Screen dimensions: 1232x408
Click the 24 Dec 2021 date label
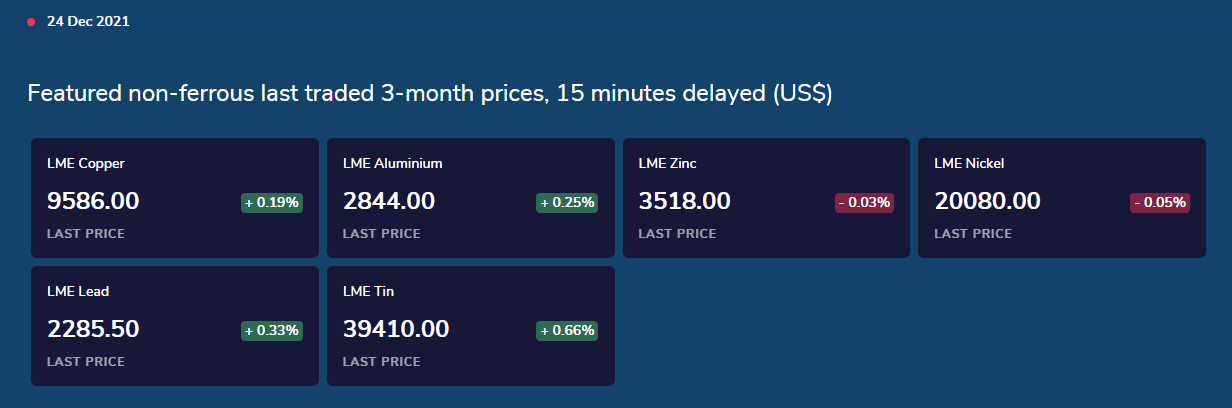tap(88, 22)
